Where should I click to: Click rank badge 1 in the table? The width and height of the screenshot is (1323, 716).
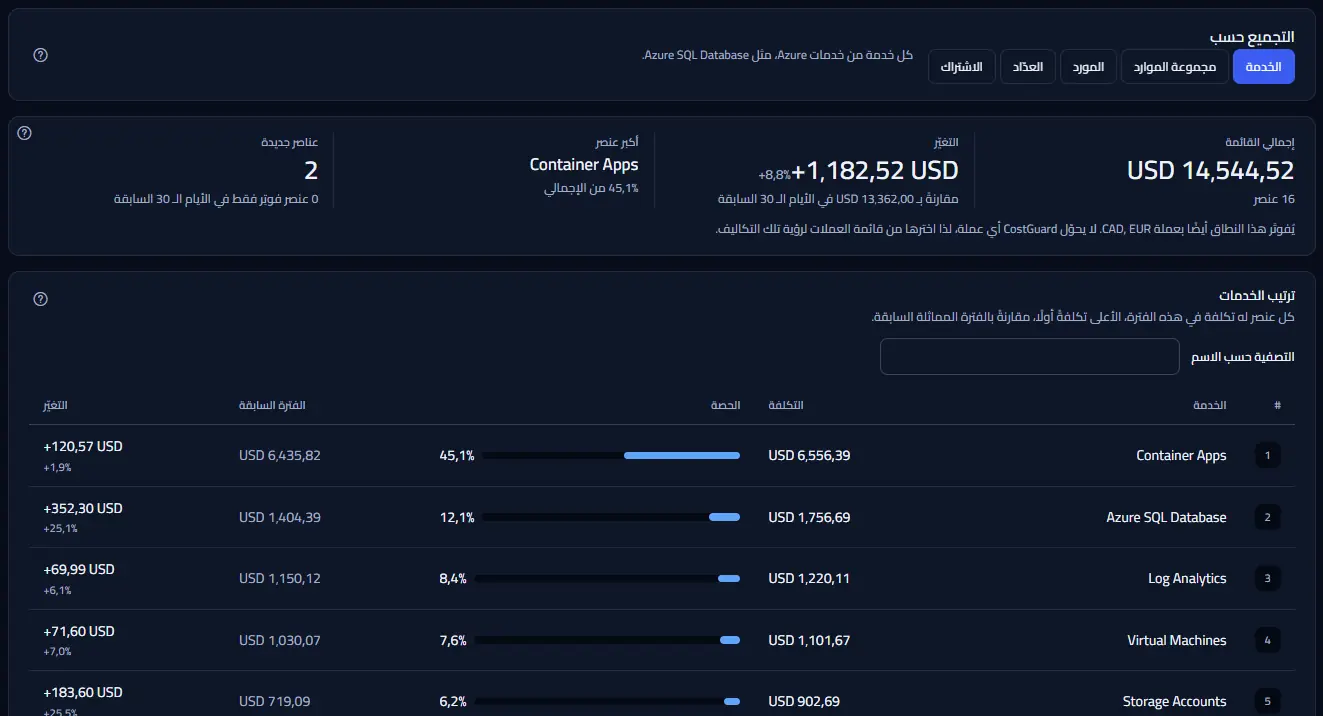[1267, 456]
